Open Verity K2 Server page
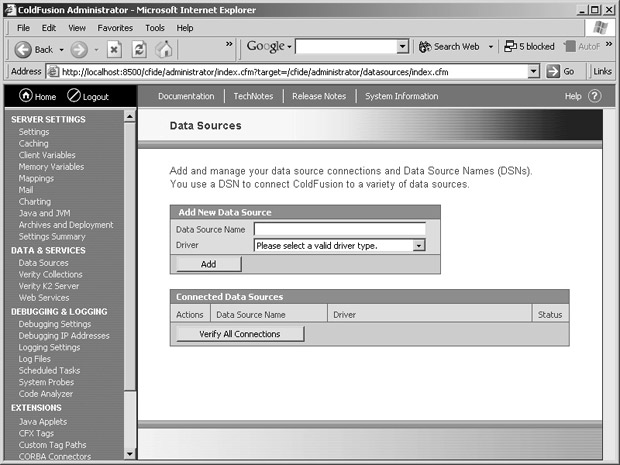 [x=49, y=286]
